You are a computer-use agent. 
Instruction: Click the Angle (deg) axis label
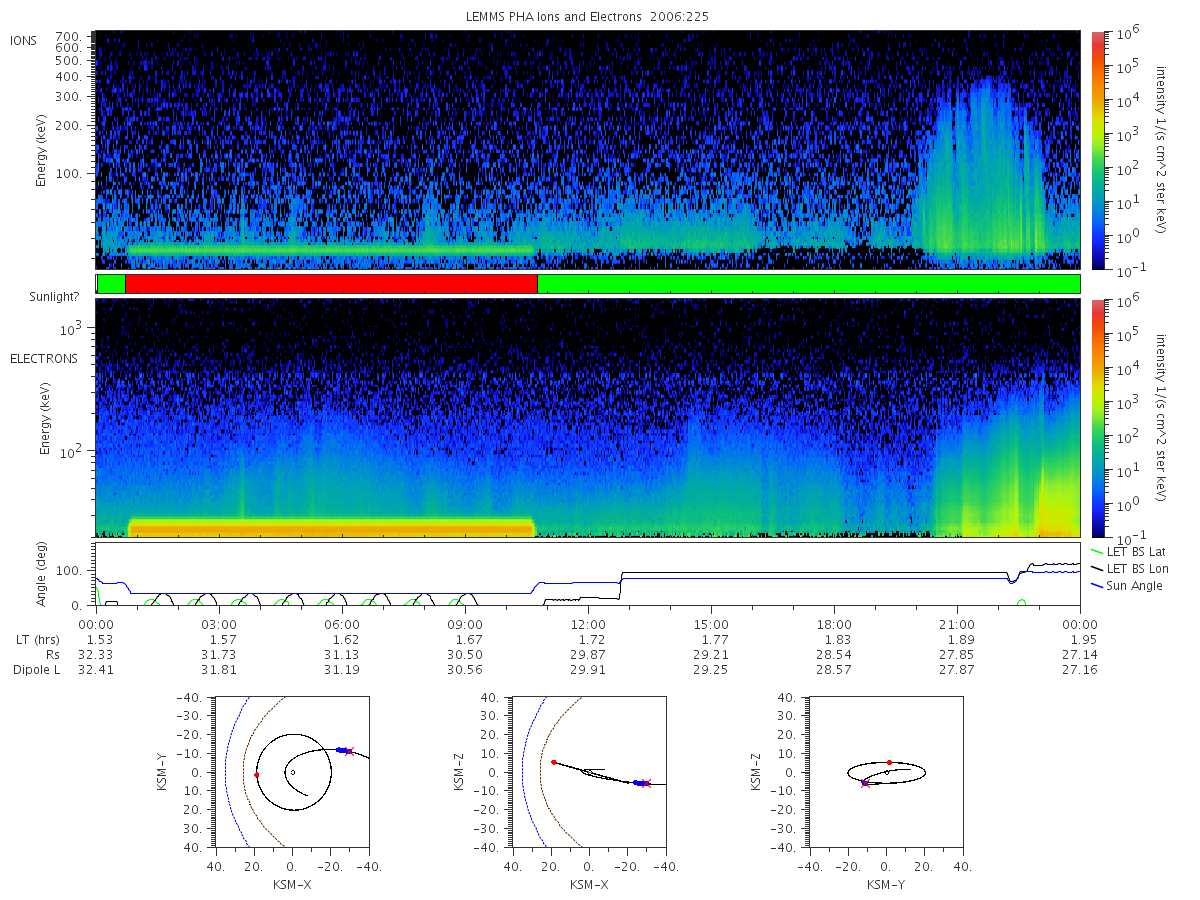[44, 574]
